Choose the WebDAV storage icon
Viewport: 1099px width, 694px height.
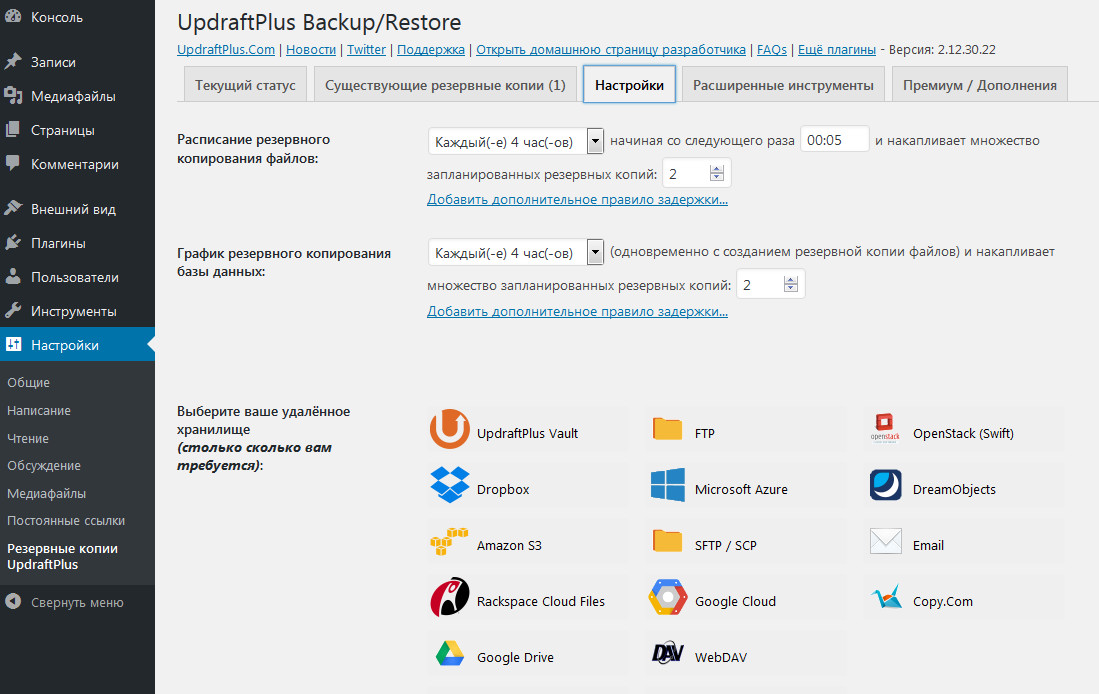pyautogui.click(x=668, y=655)
